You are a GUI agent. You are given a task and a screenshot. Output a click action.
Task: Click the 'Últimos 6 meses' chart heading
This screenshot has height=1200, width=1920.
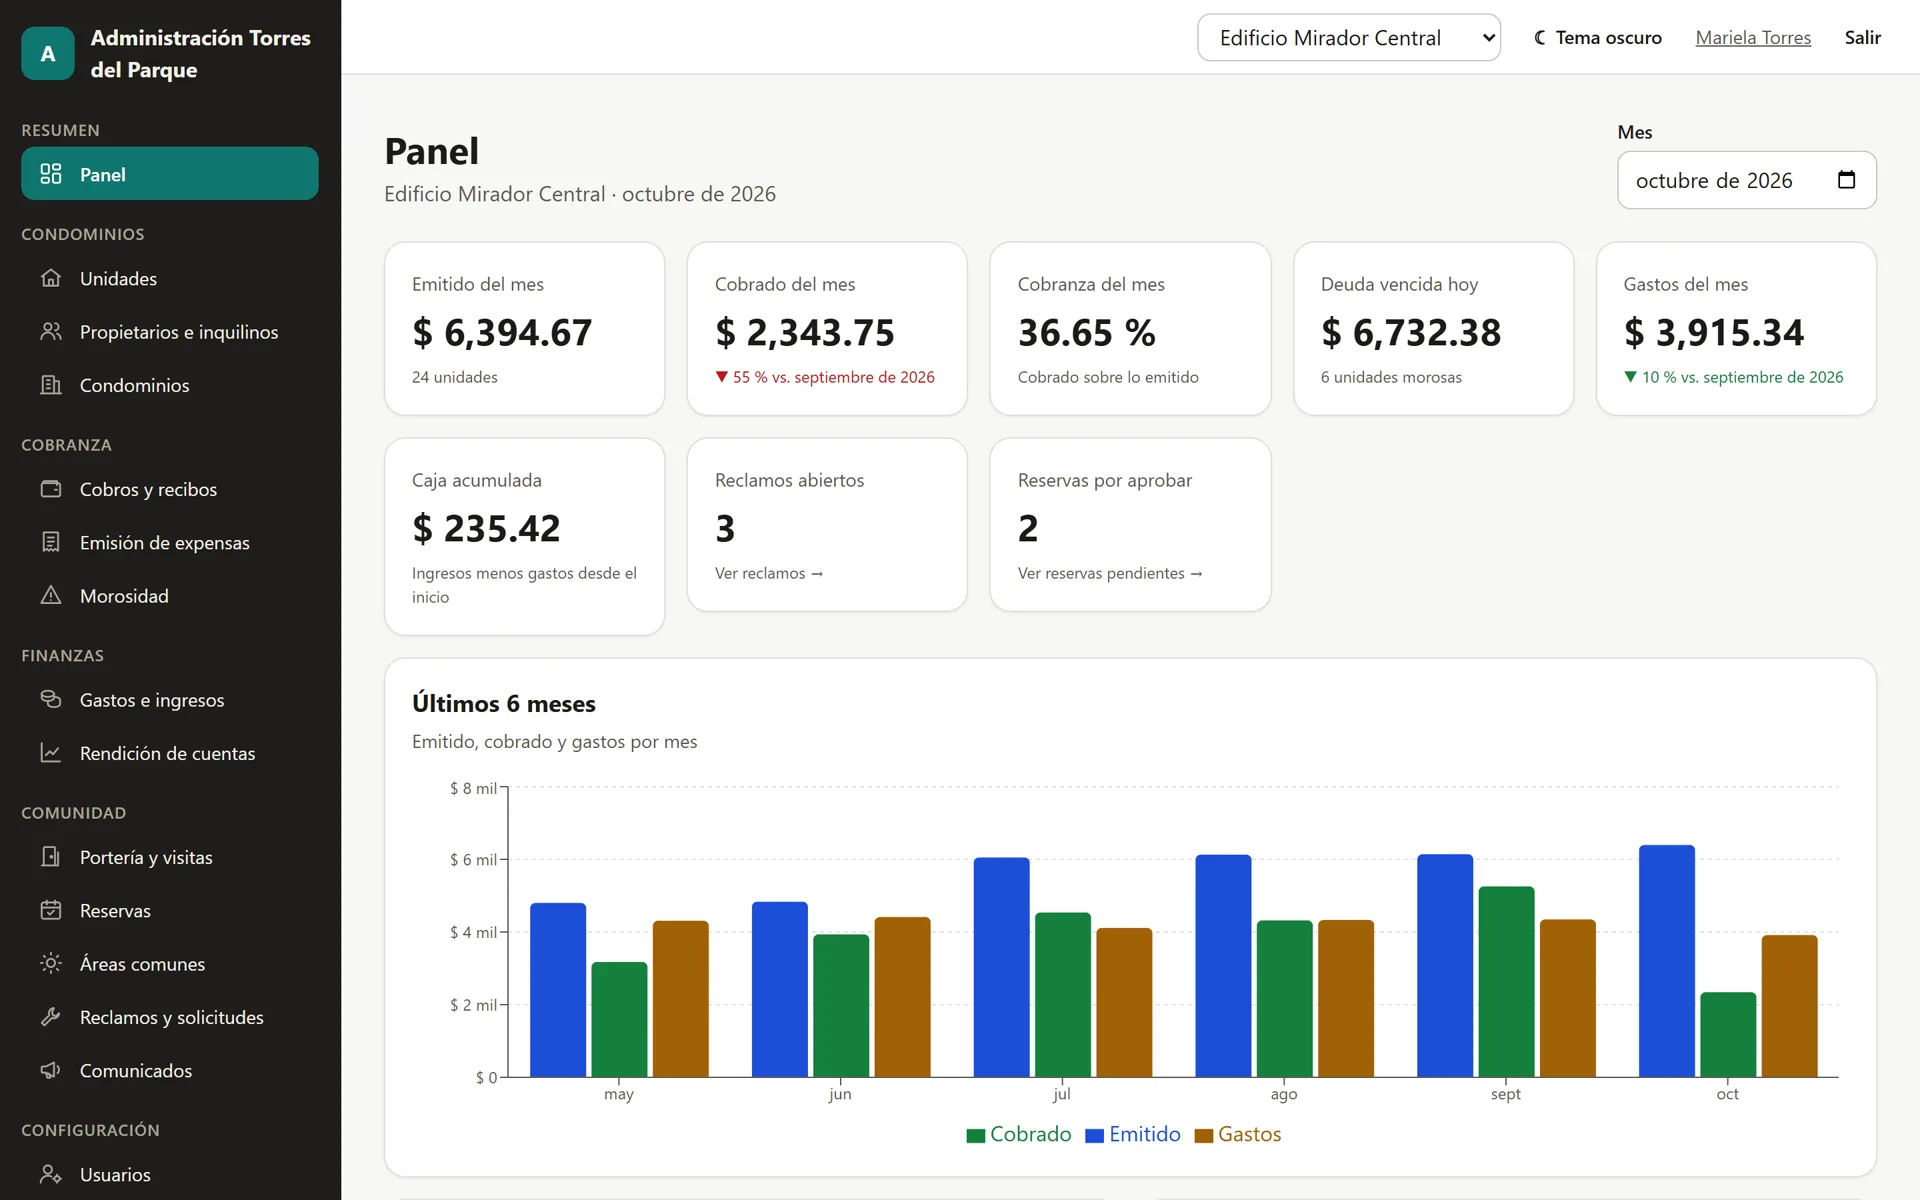point(504,703)
